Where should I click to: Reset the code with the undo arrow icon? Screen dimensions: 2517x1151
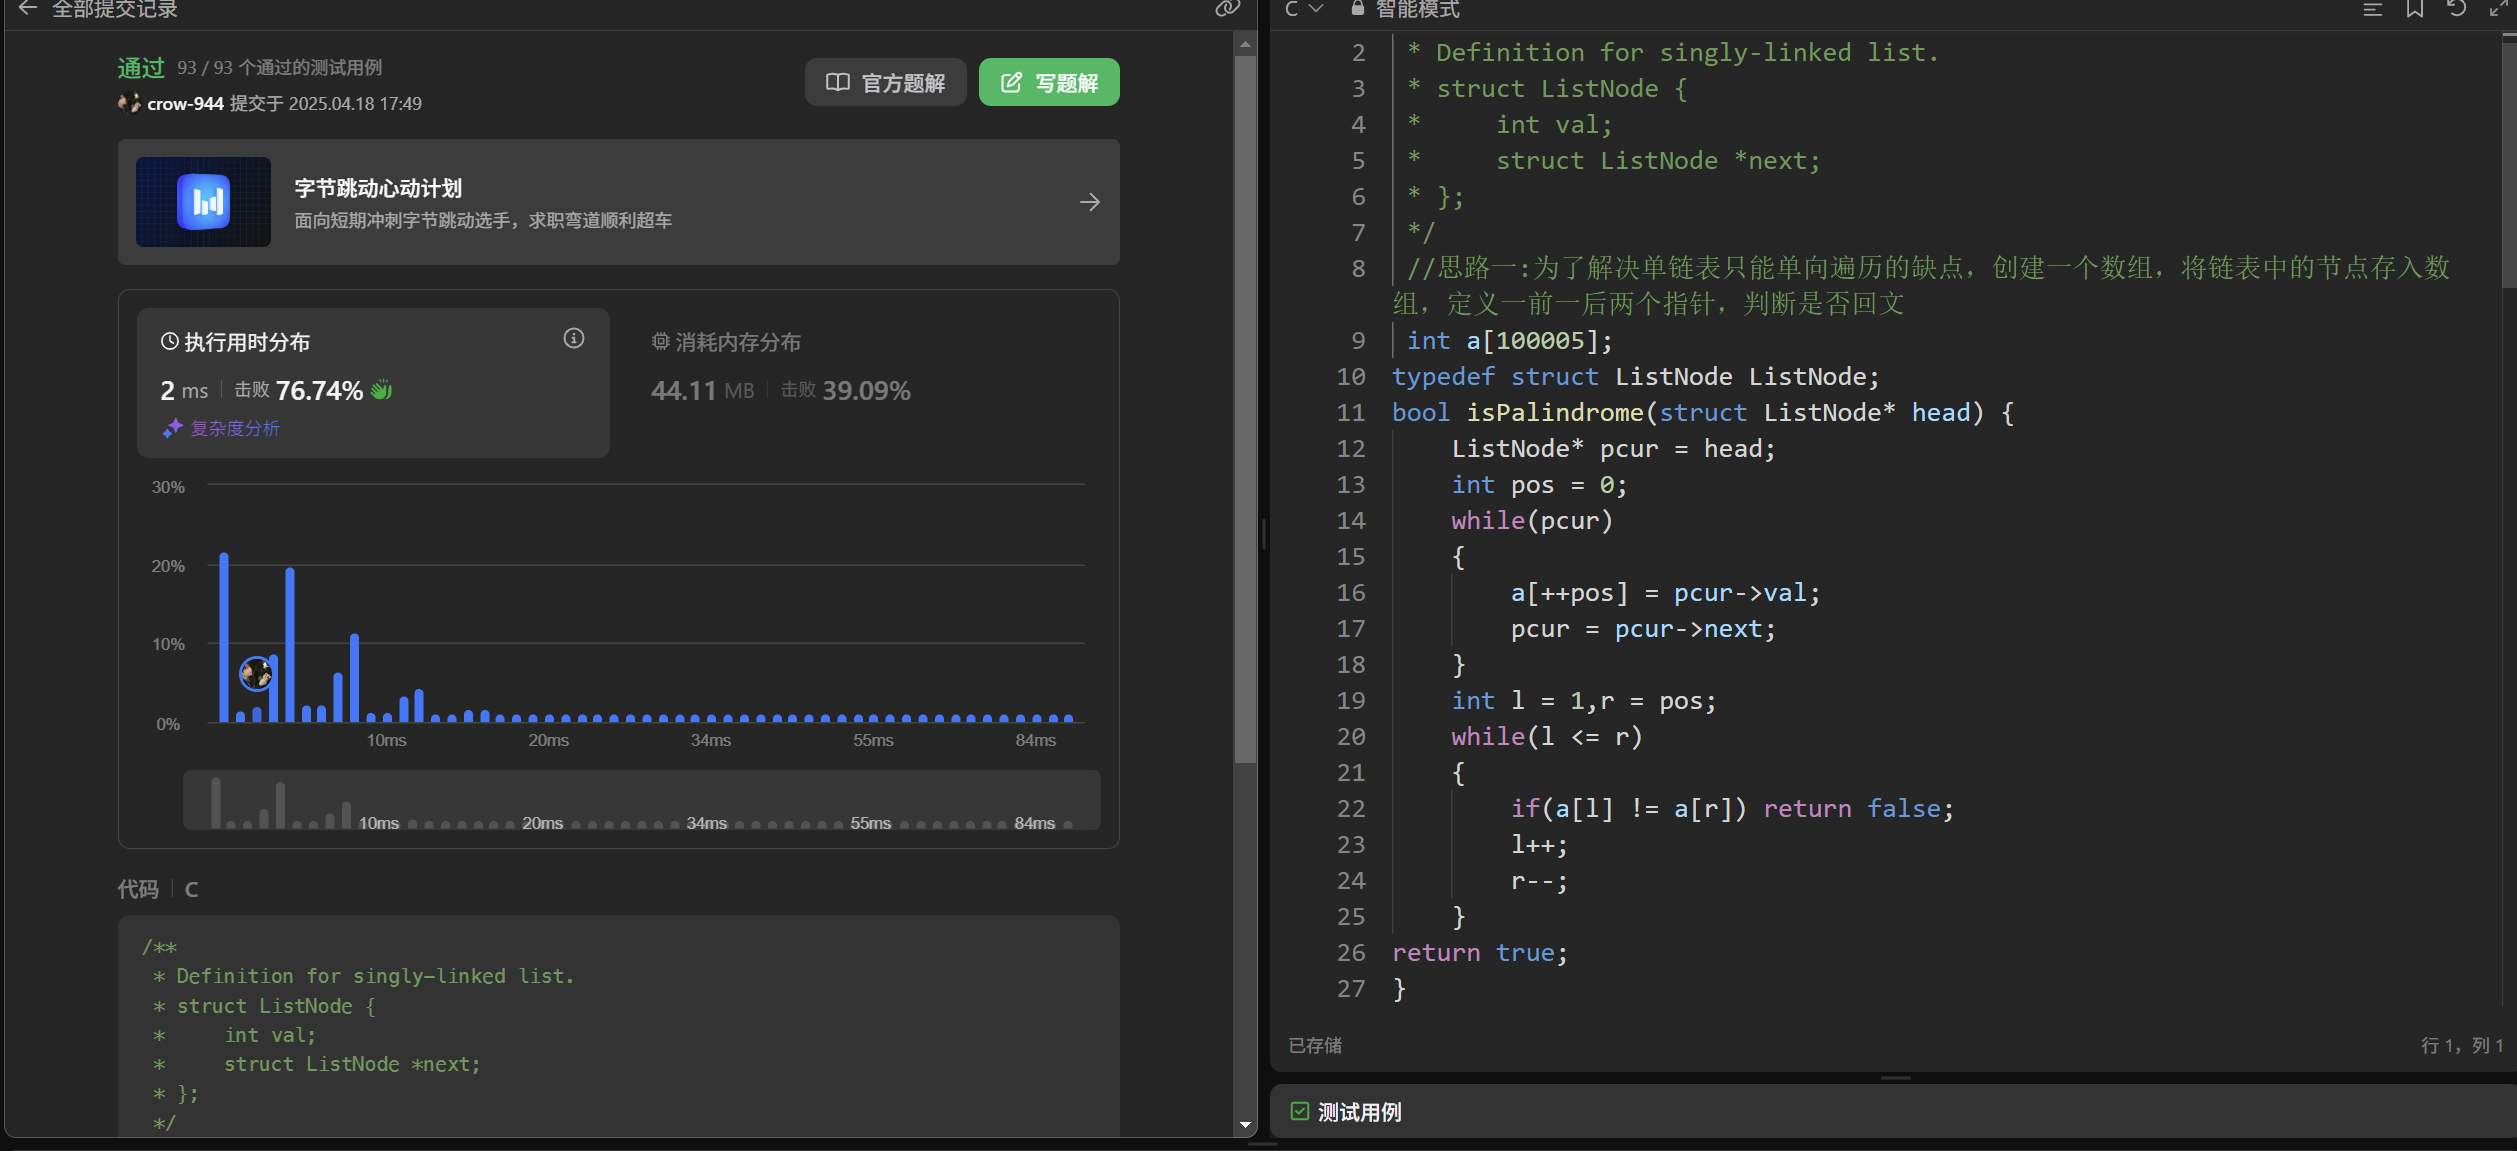coord(2457,9)
